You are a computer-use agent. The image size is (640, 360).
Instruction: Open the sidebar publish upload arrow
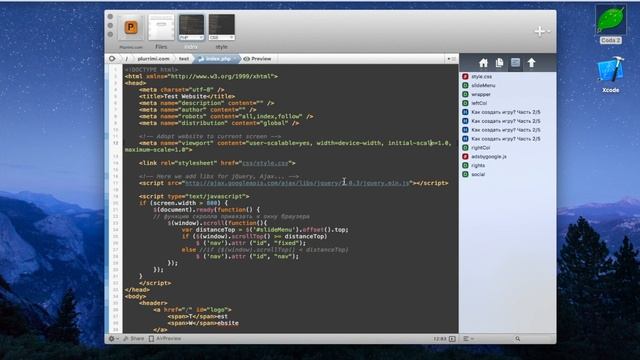click(x=531, y=63)
